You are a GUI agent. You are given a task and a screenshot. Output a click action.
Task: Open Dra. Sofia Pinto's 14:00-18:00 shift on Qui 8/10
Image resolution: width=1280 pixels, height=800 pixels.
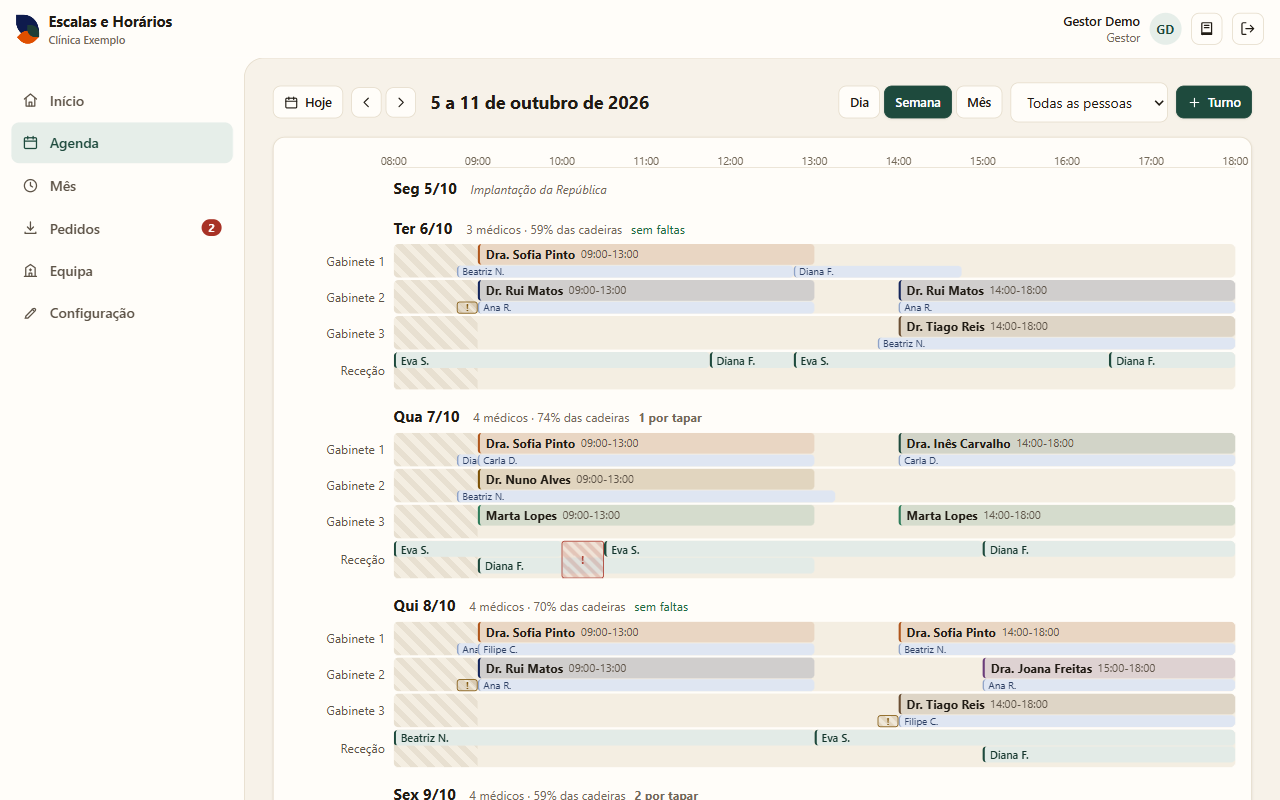[1067, 632]
